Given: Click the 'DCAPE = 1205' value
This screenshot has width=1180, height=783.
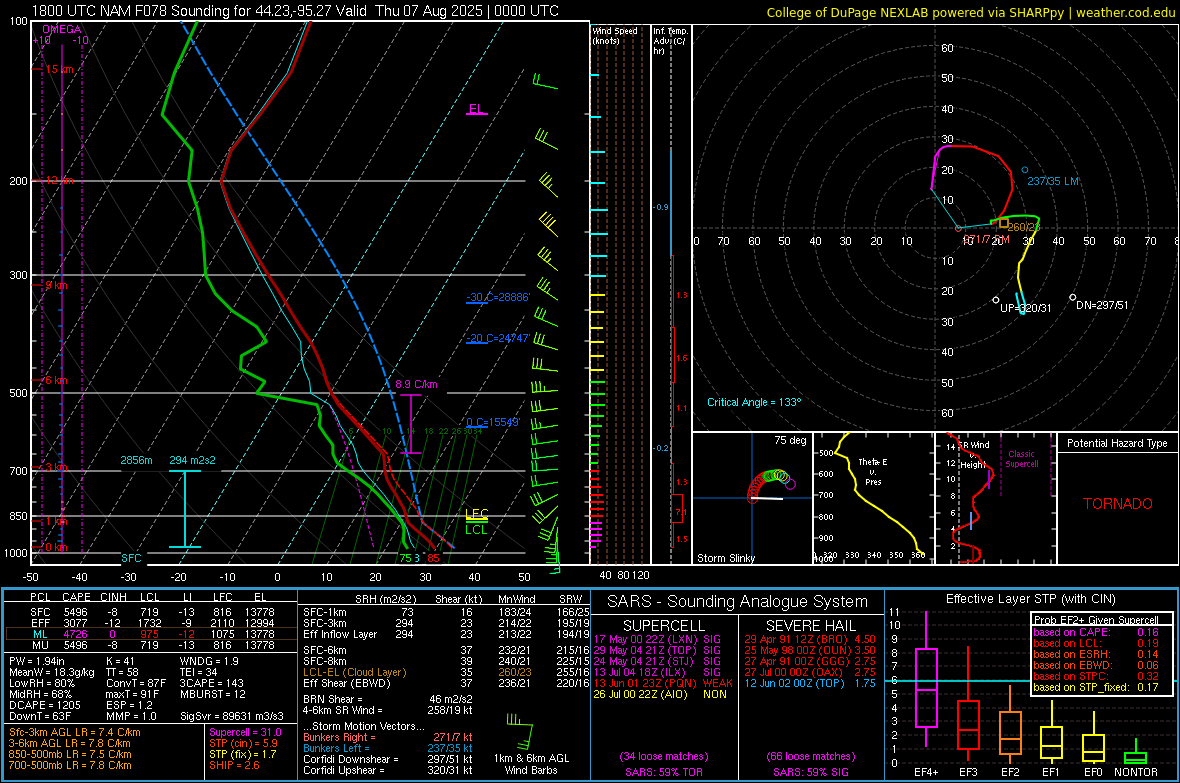Looking at the screenshot, I should pyautogui.click(x=45, y=705).
